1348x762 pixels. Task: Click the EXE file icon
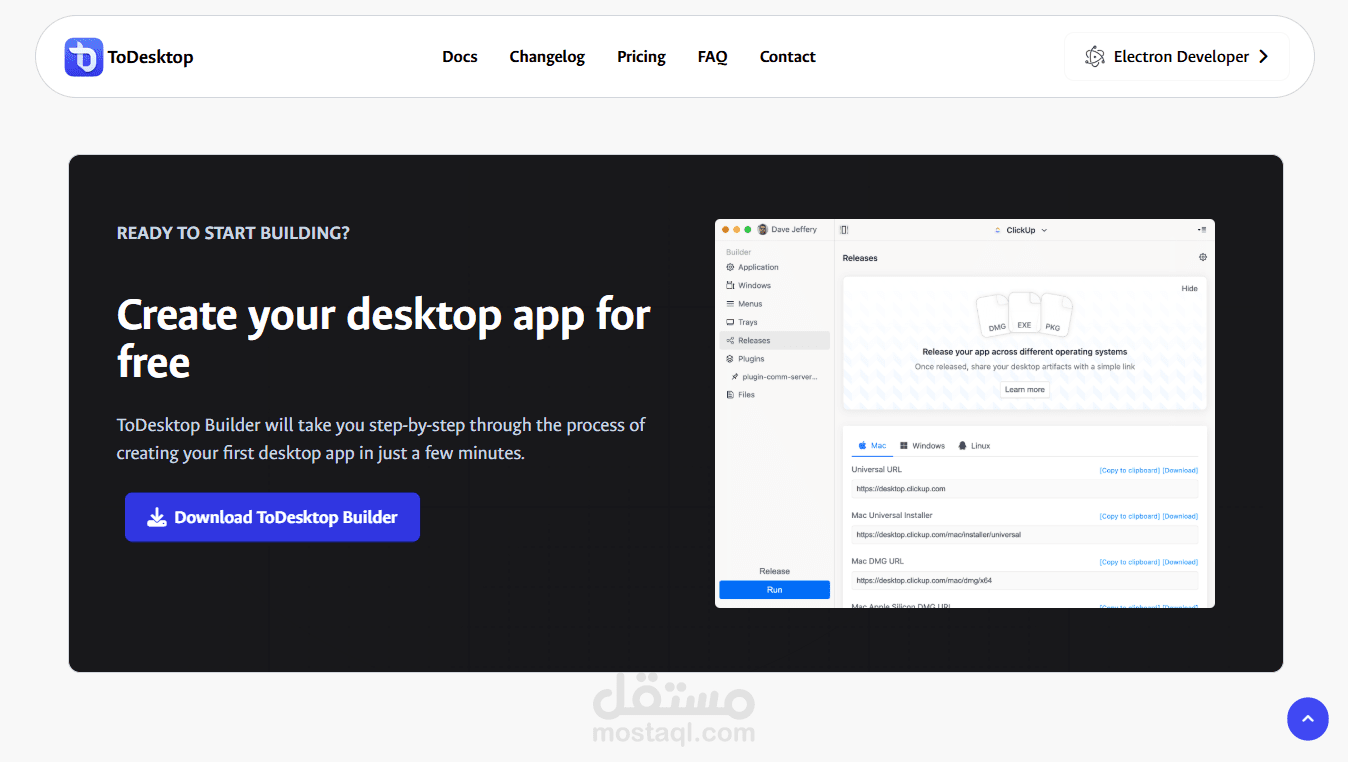tap(1025, 314)
